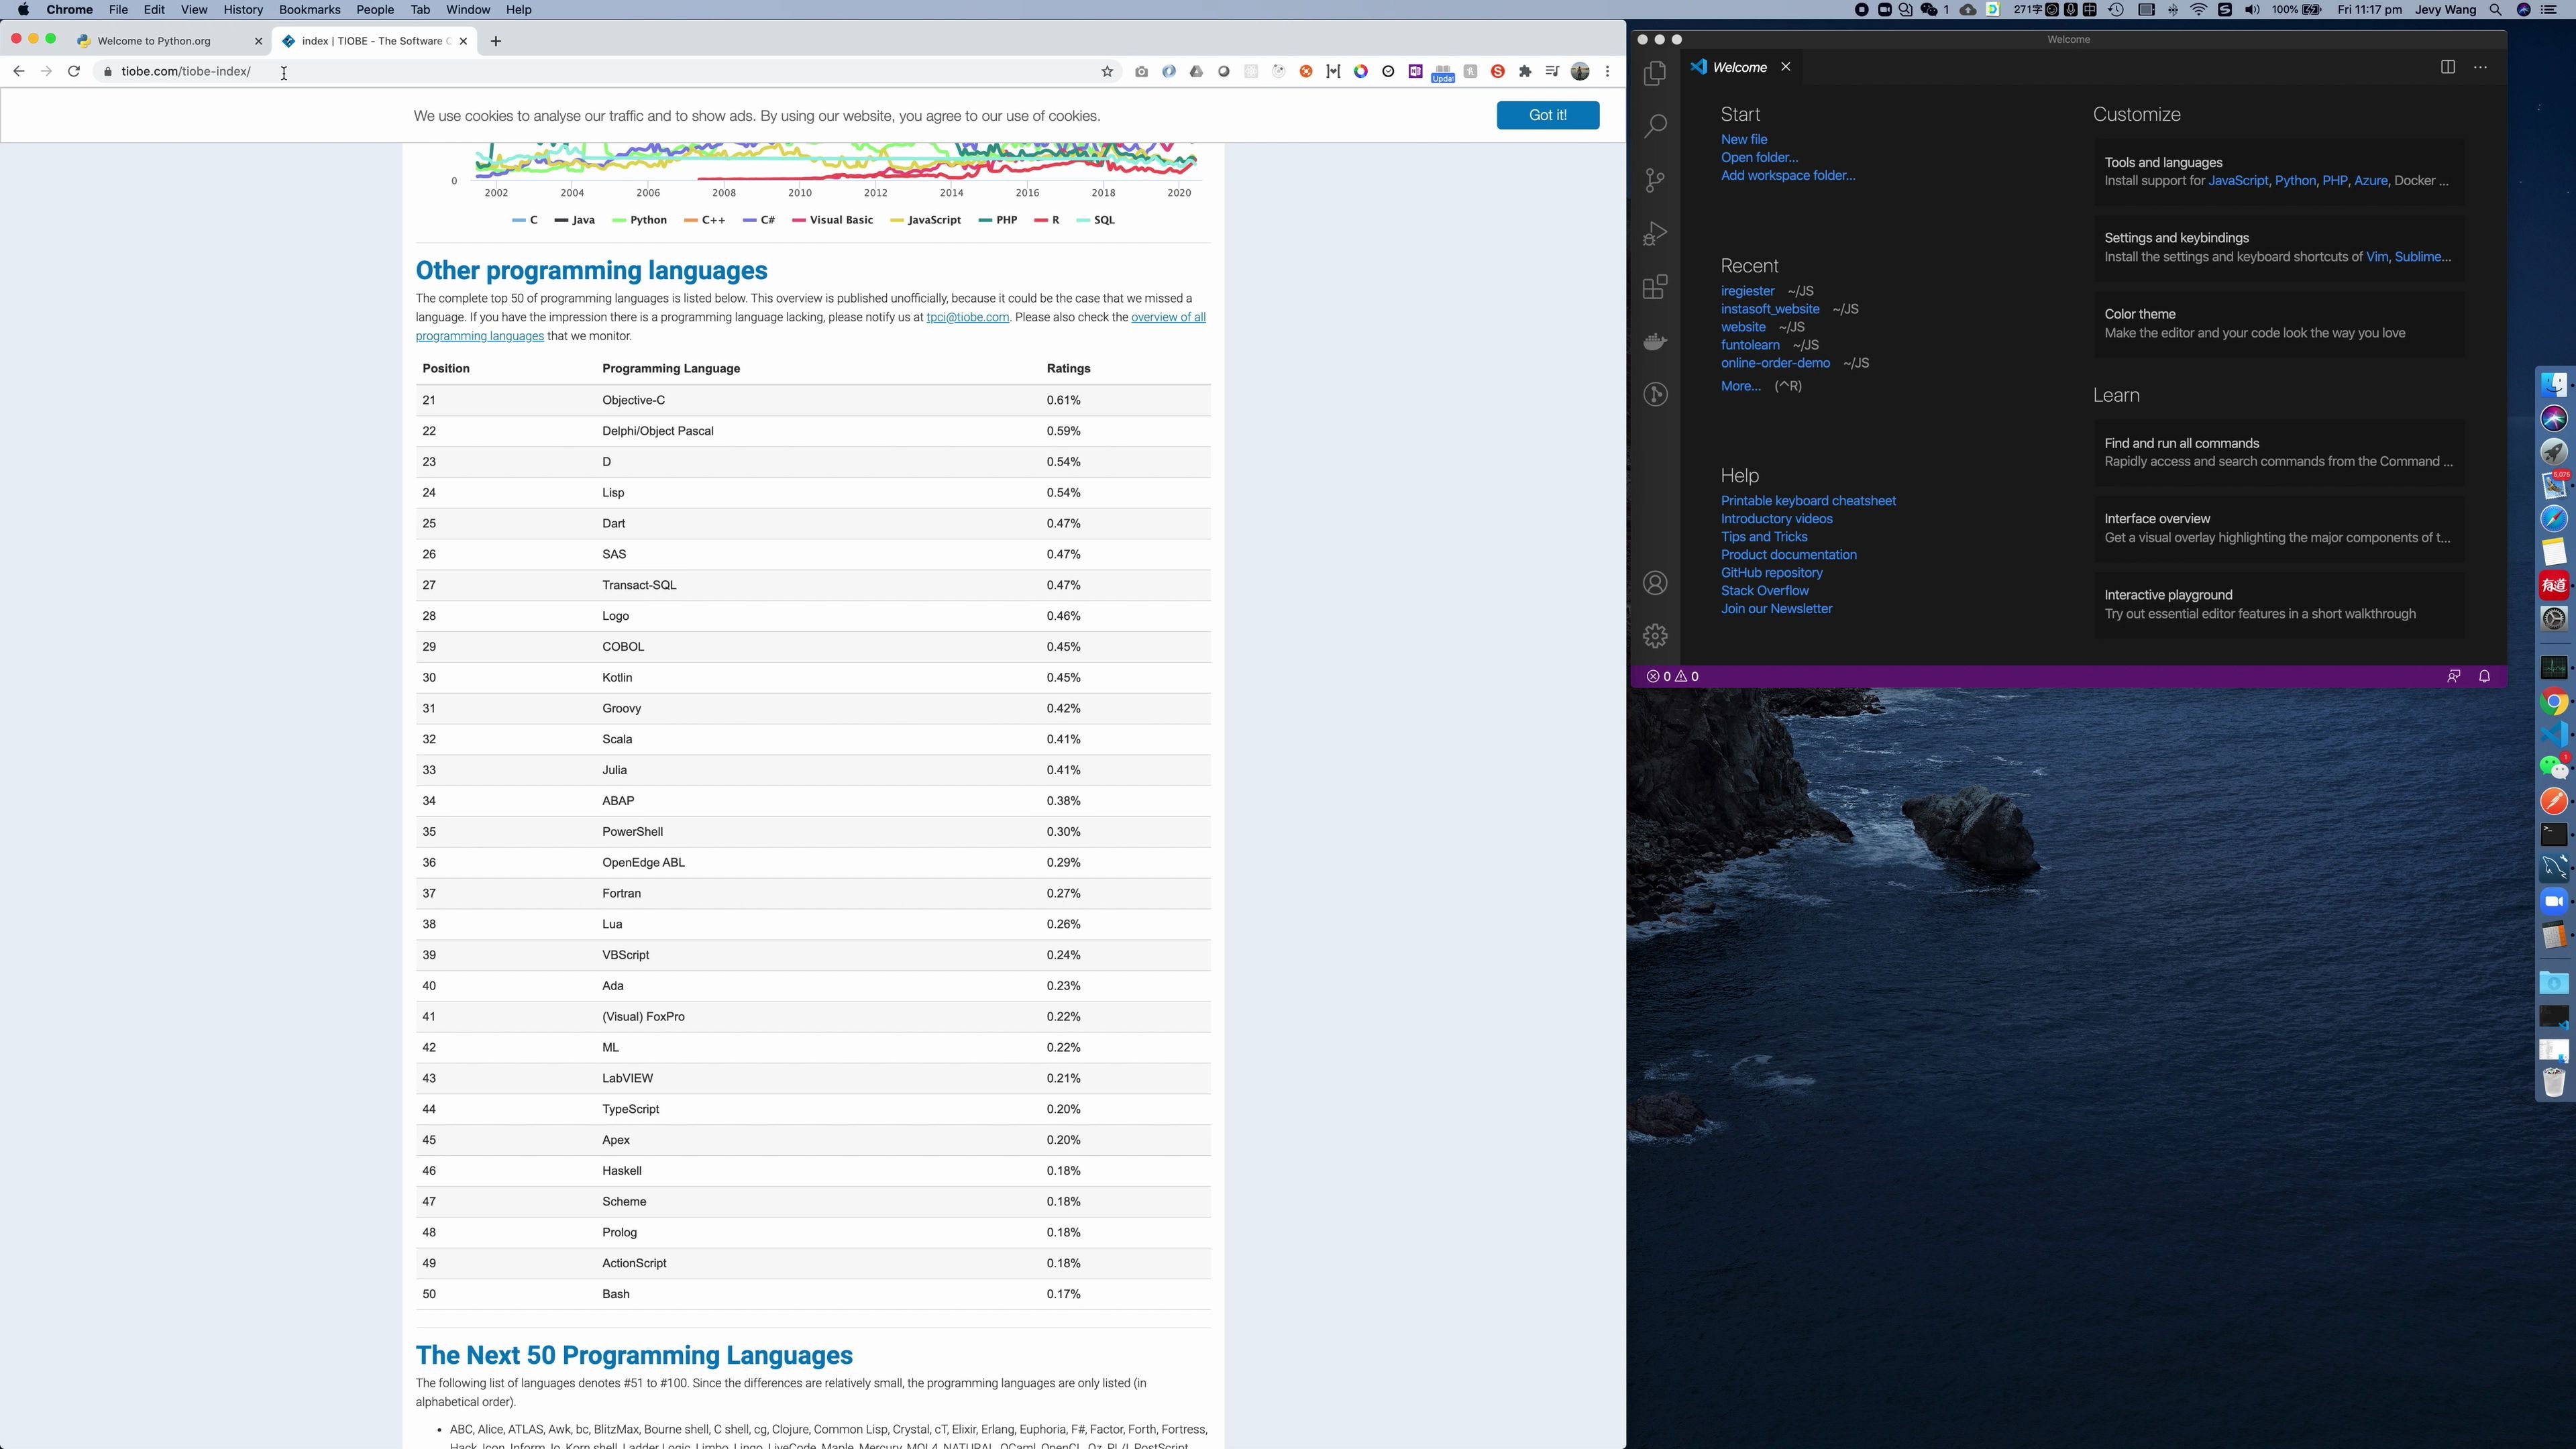The width and height of the screenshot is (2576, 1449).
Task: Bookmark this page with star icon
Action: pyautogui.click(x=1107, y=72)
